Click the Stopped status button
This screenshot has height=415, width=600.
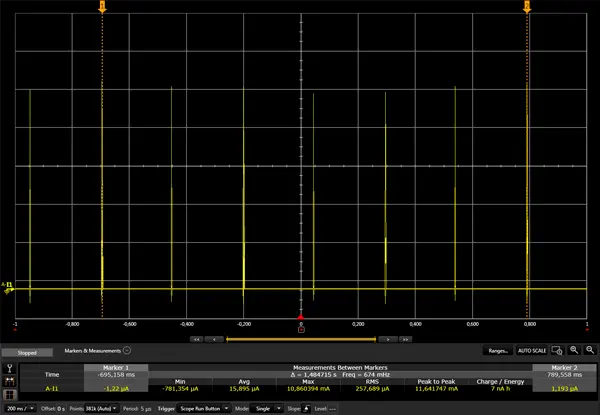28,352
